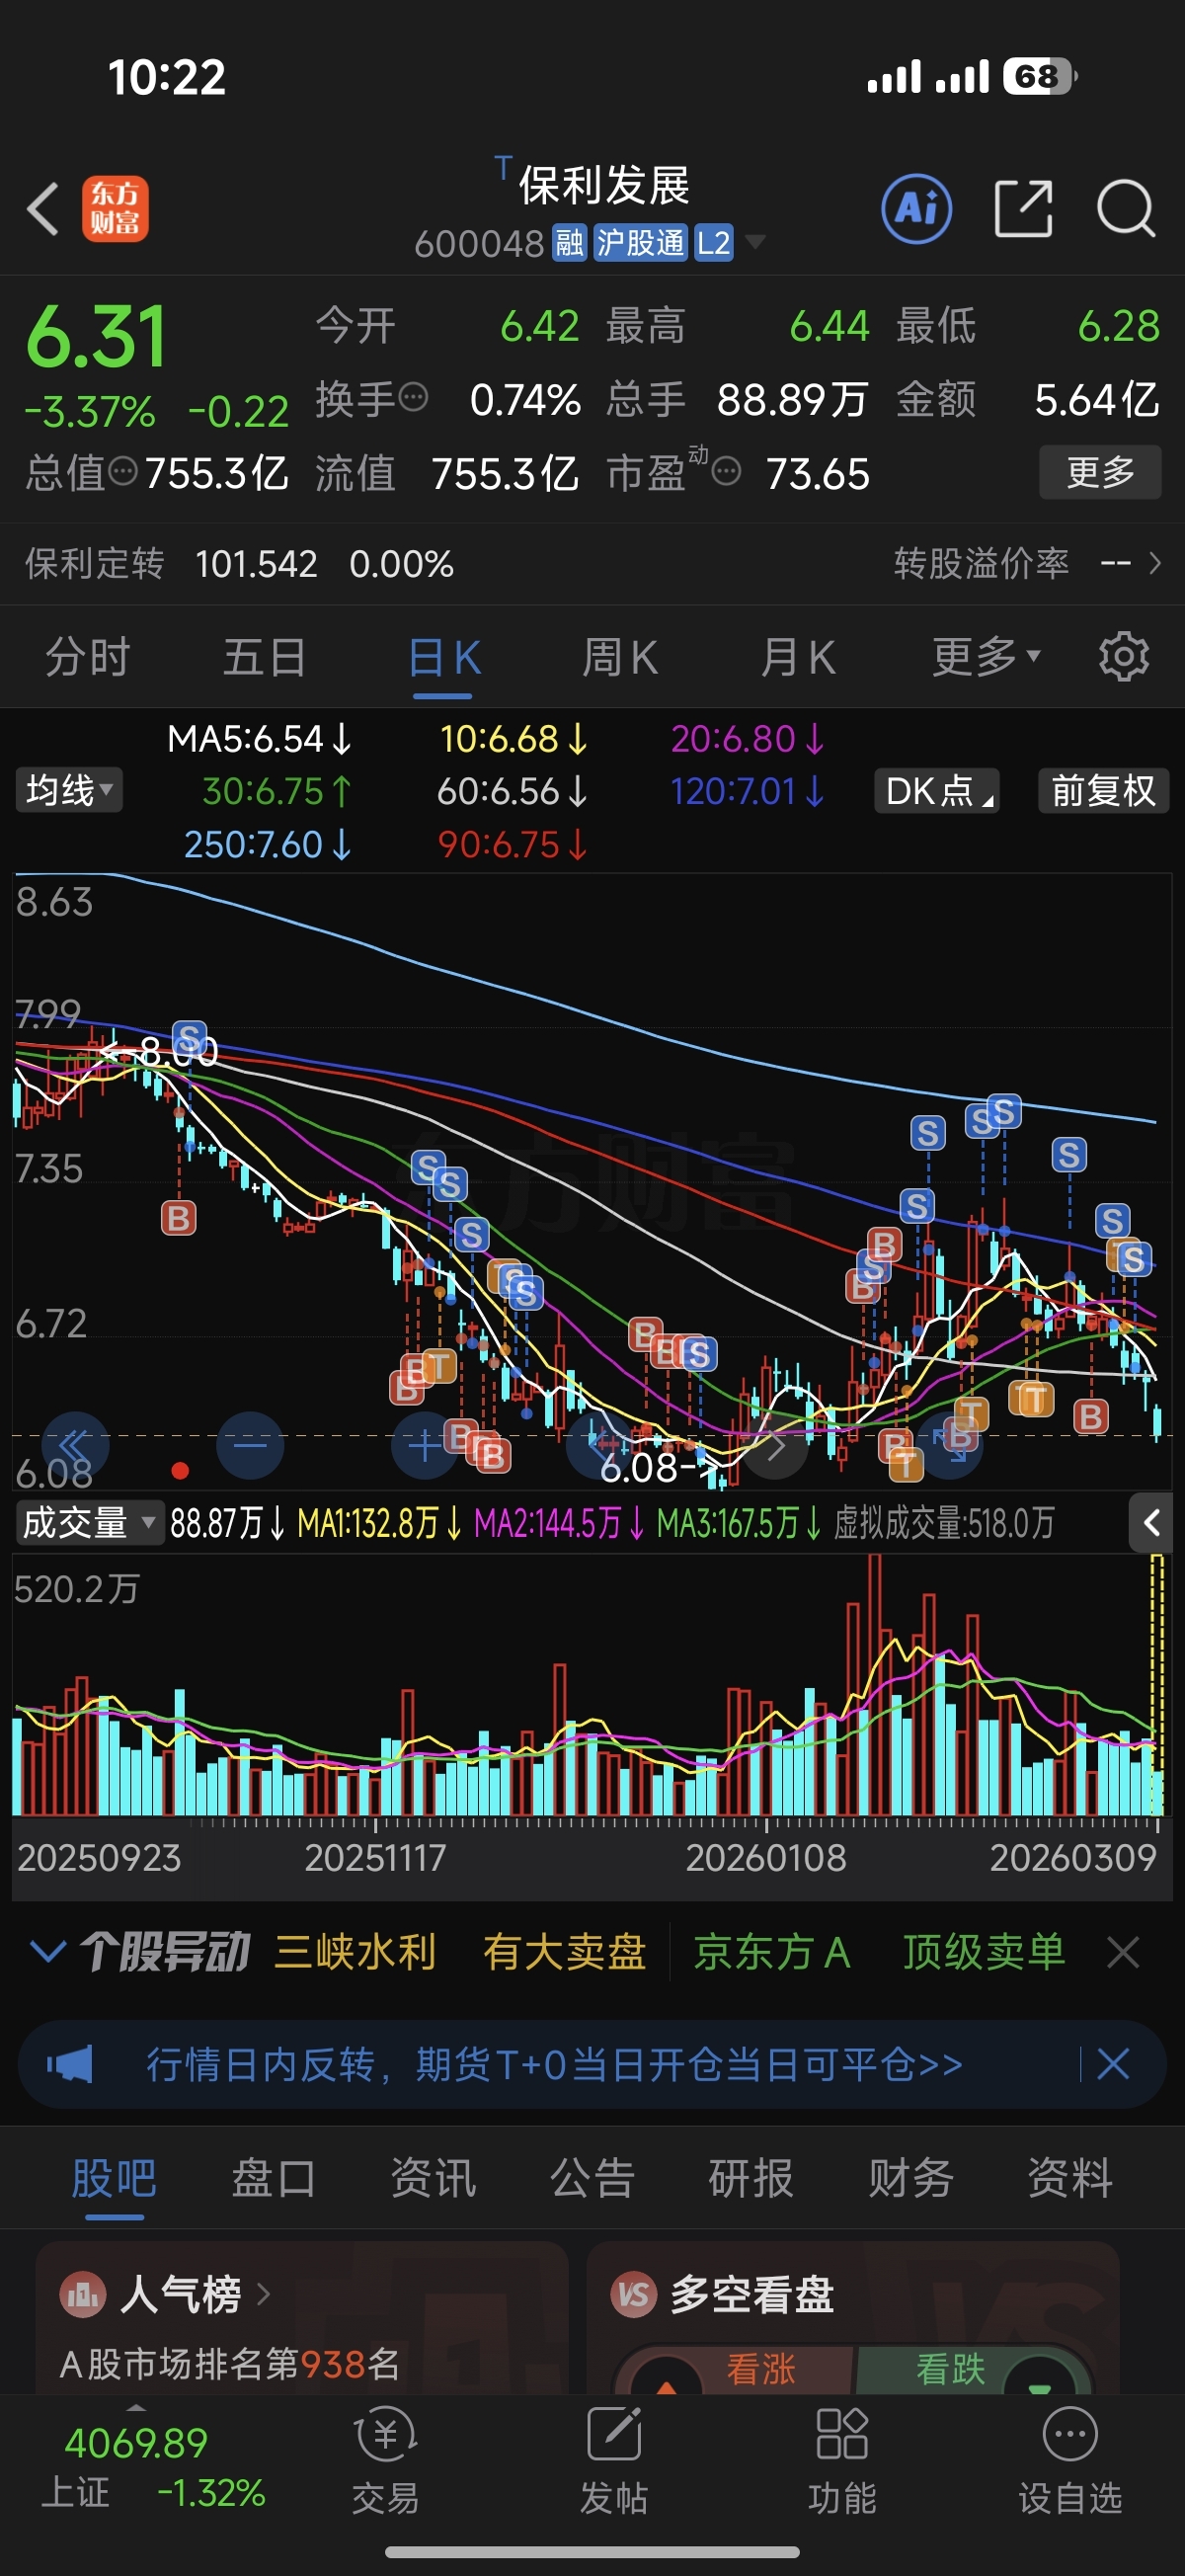The width and height of the screenshot is (1185, 2576).
Task: Open the 公告 tab
Action: (592, 2178)
